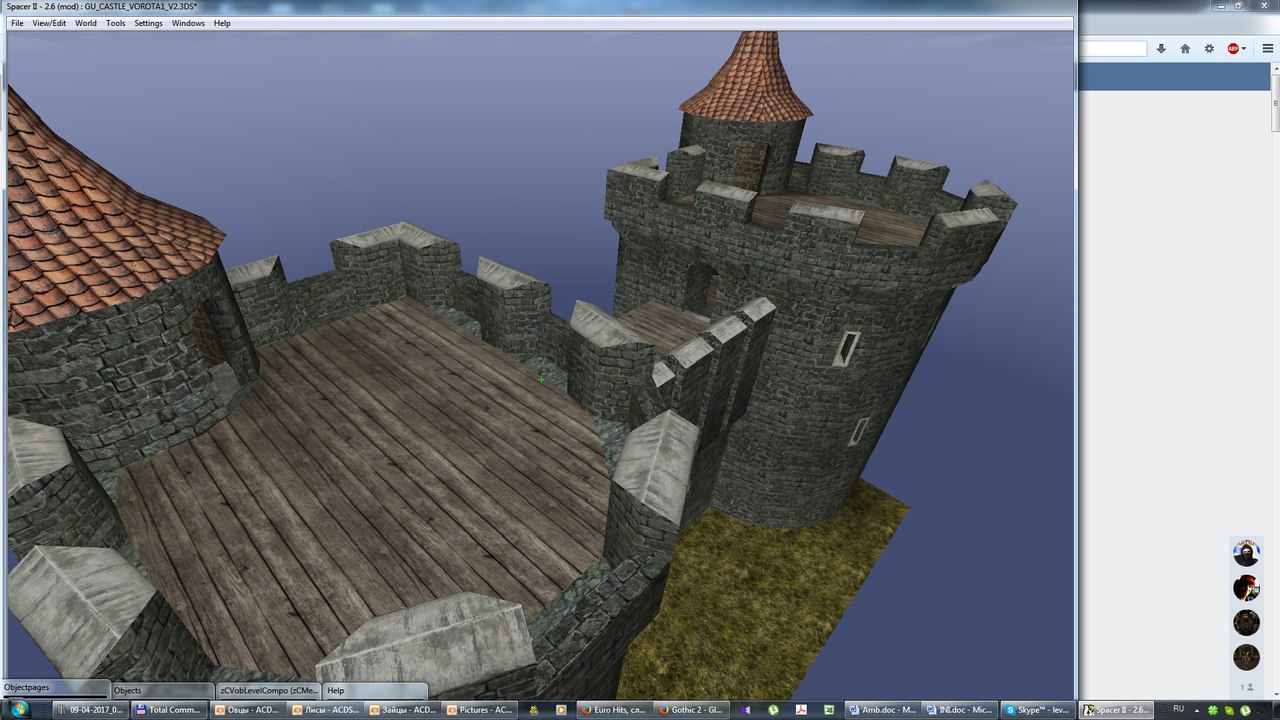Click the Adblock Plus icon
1280x720 pixels.
(x=1233, y=48)
